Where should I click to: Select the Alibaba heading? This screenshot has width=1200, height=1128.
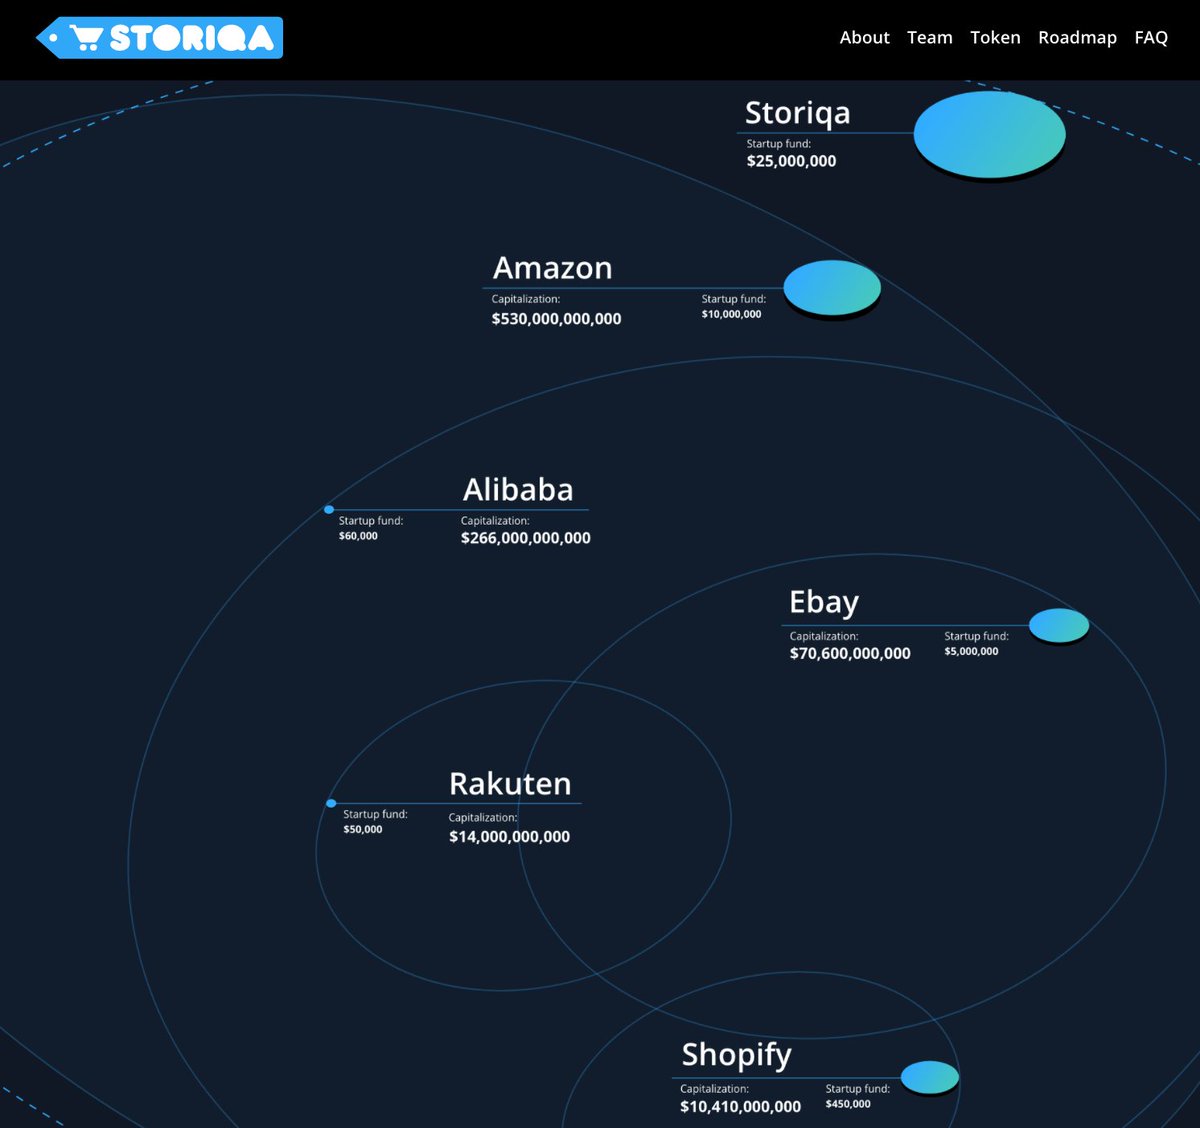(x=518, y=490)
